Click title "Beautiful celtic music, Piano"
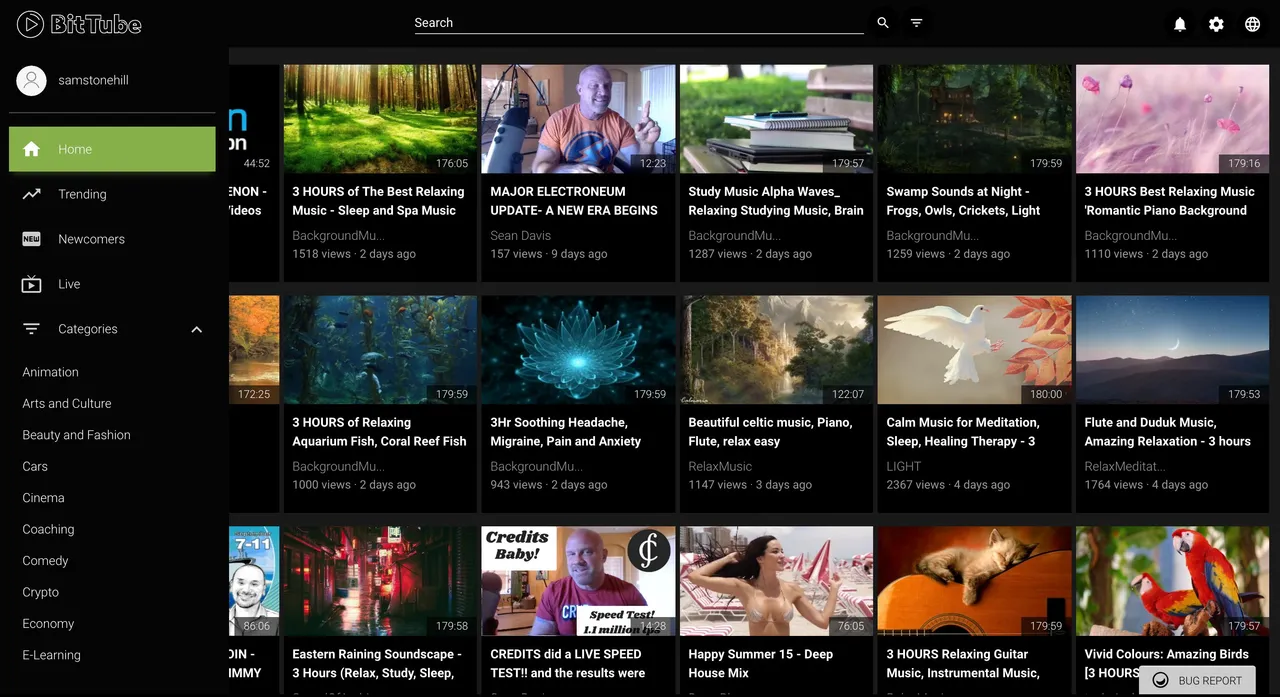 (770, 432)
